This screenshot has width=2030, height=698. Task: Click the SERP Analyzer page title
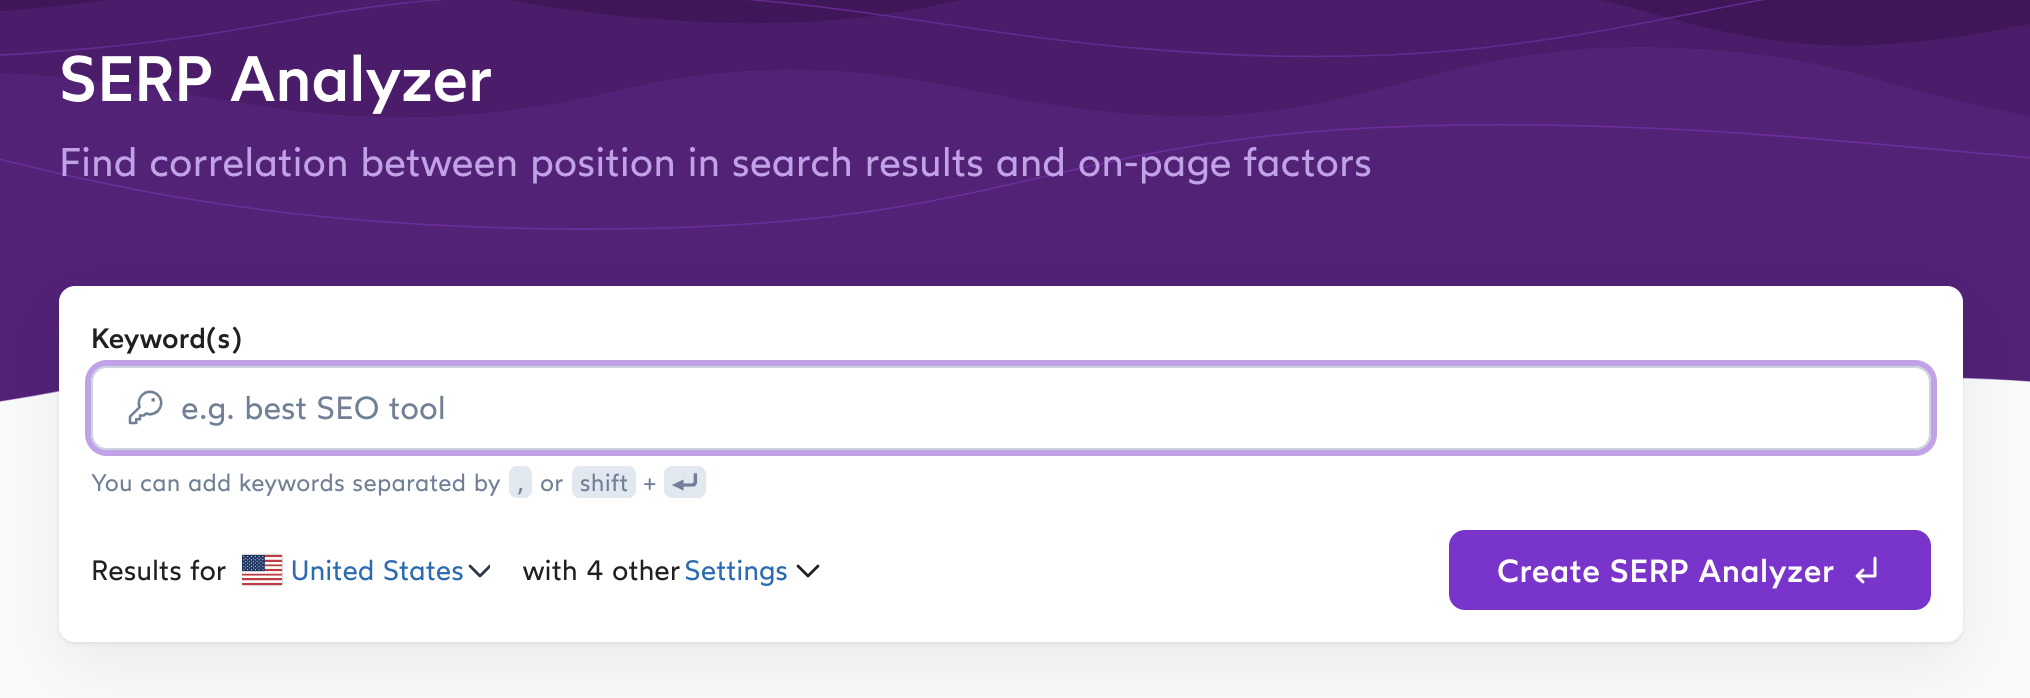(276, 80)
